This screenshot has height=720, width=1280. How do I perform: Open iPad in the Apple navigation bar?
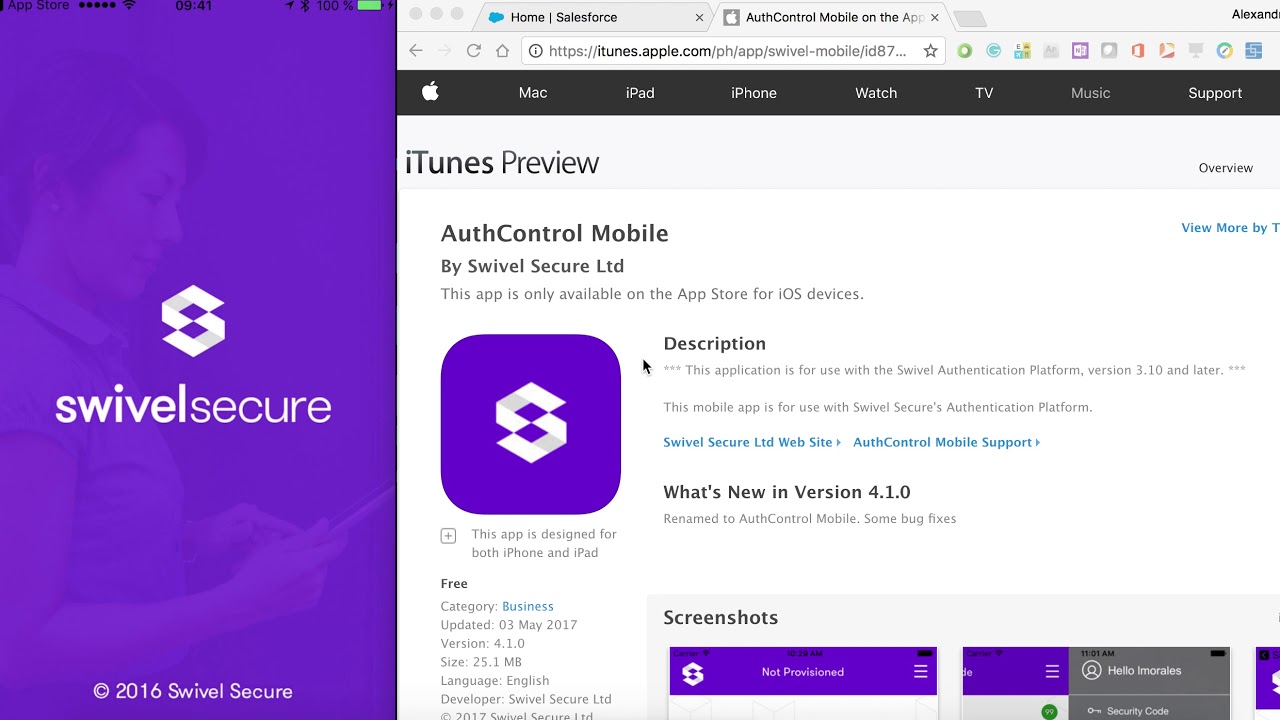click(640, 93)
